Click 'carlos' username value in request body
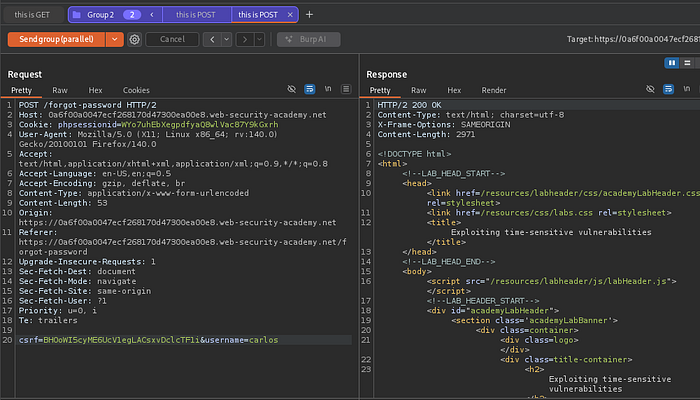 tap(263, 340)
